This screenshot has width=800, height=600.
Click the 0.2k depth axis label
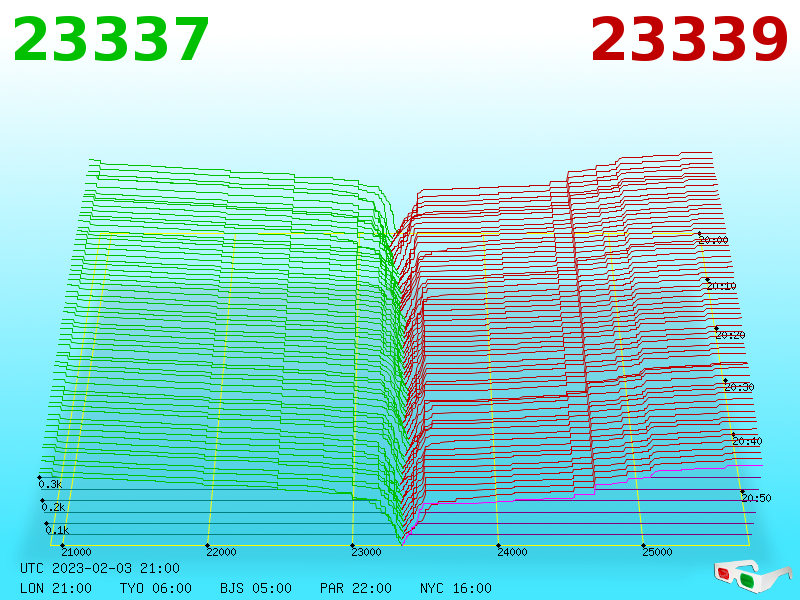(53, 507)
